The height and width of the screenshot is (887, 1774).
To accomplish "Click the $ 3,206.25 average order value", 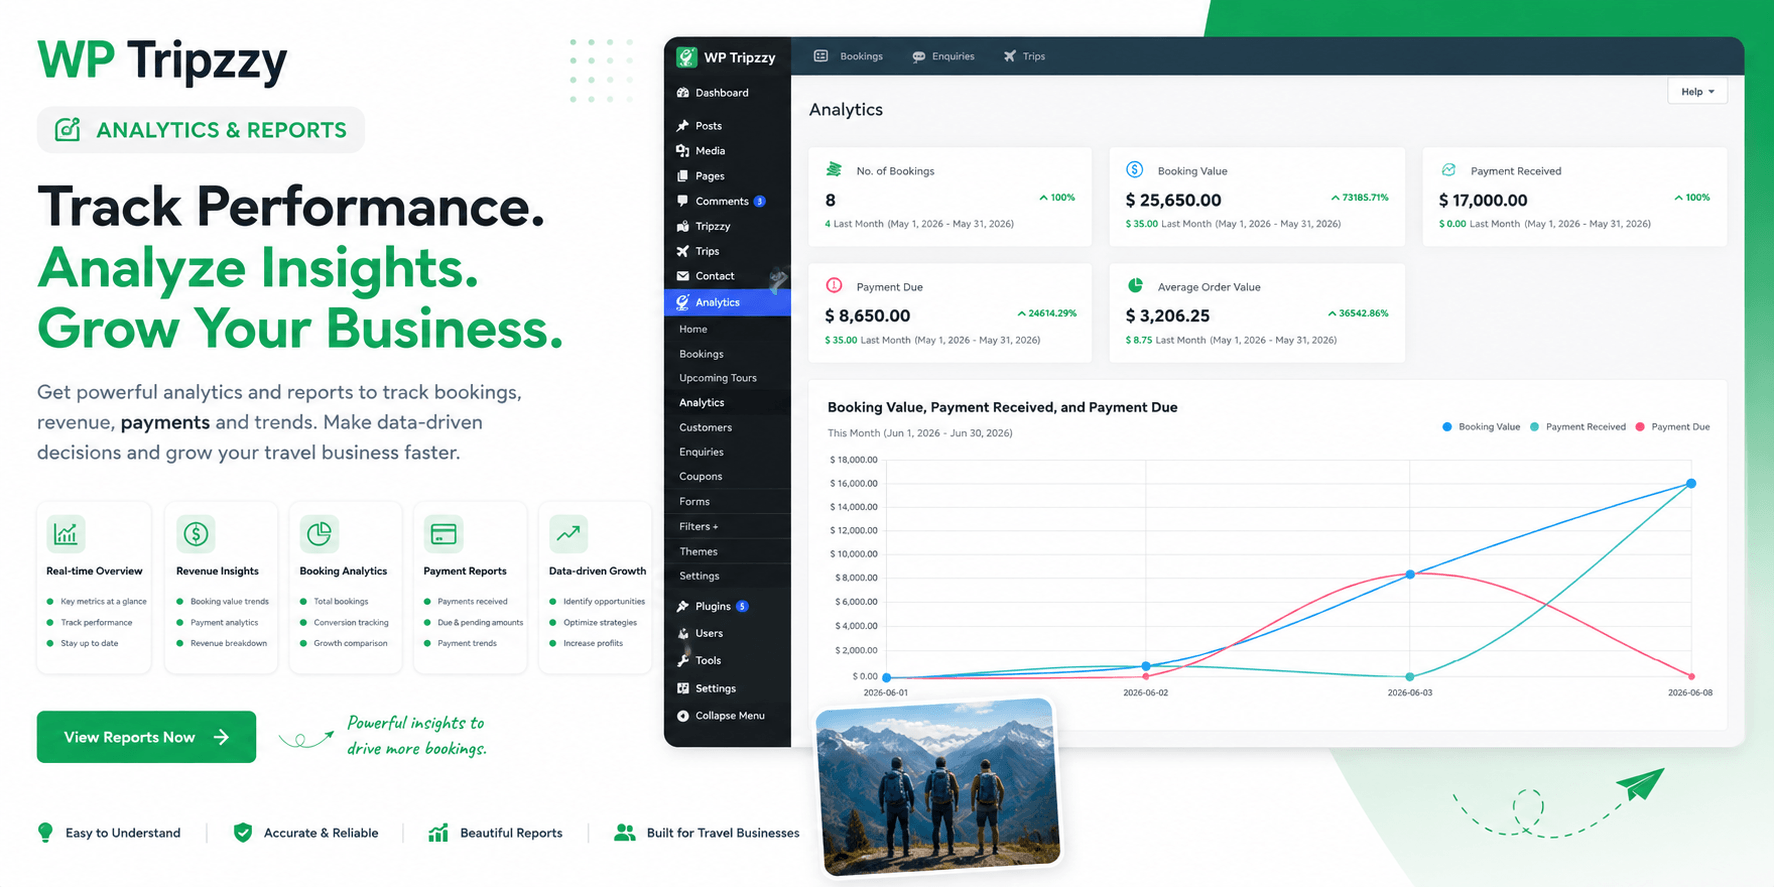I will point(1167,316).
